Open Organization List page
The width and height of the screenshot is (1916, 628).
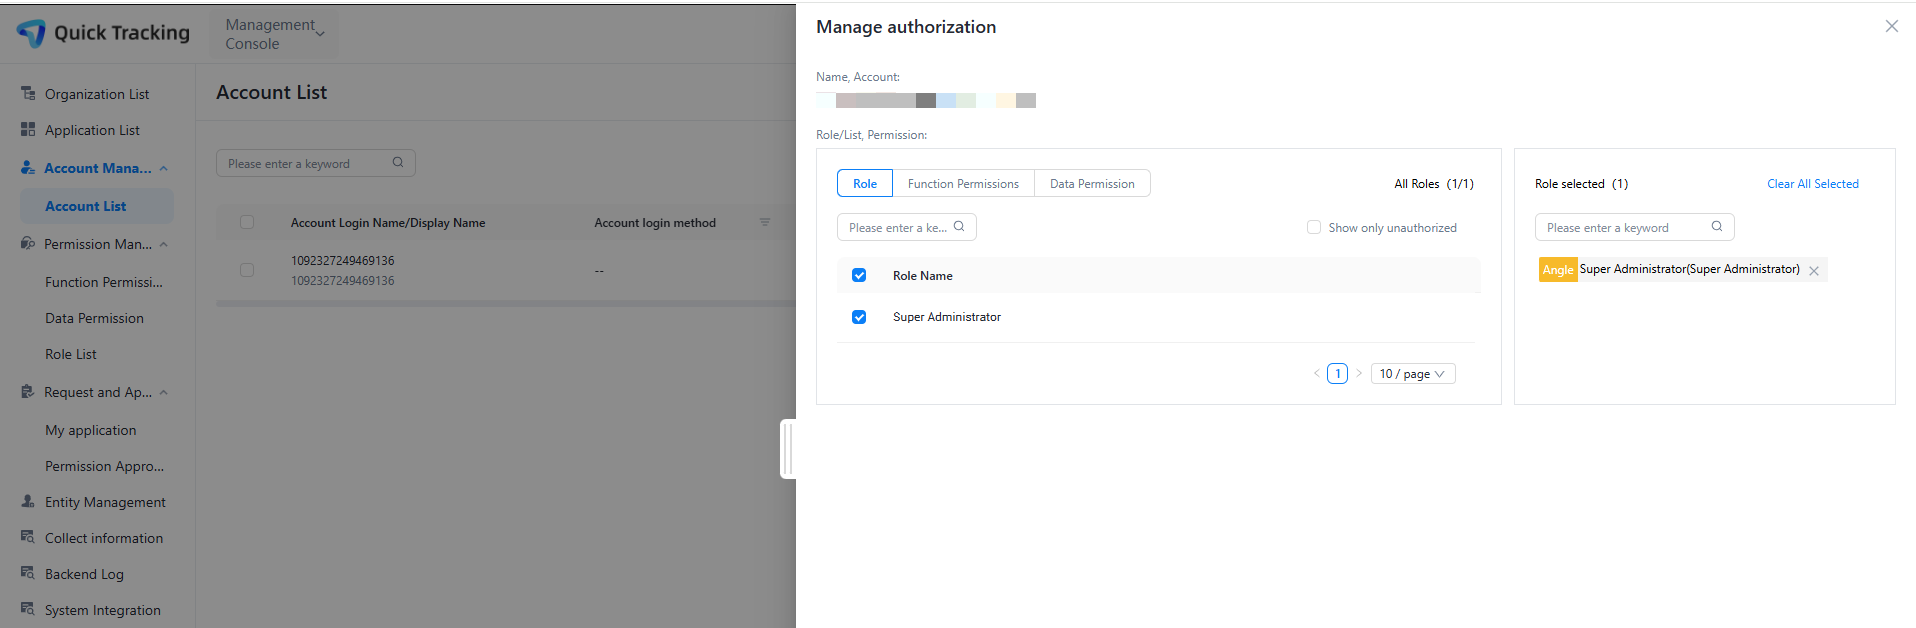(97, 94)
